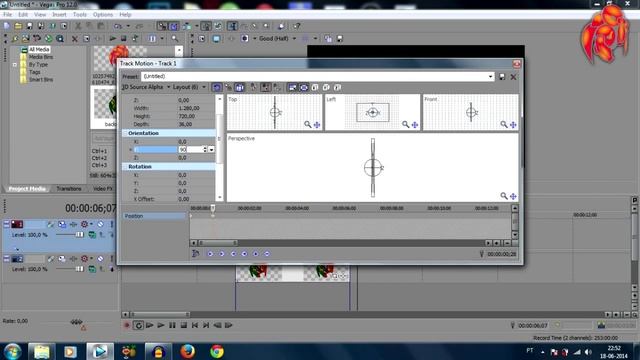Click the zoom magnifier in the Front viewport
Image resolution: width=640 pixels, height=360 pixels.
tap(504, 124)
